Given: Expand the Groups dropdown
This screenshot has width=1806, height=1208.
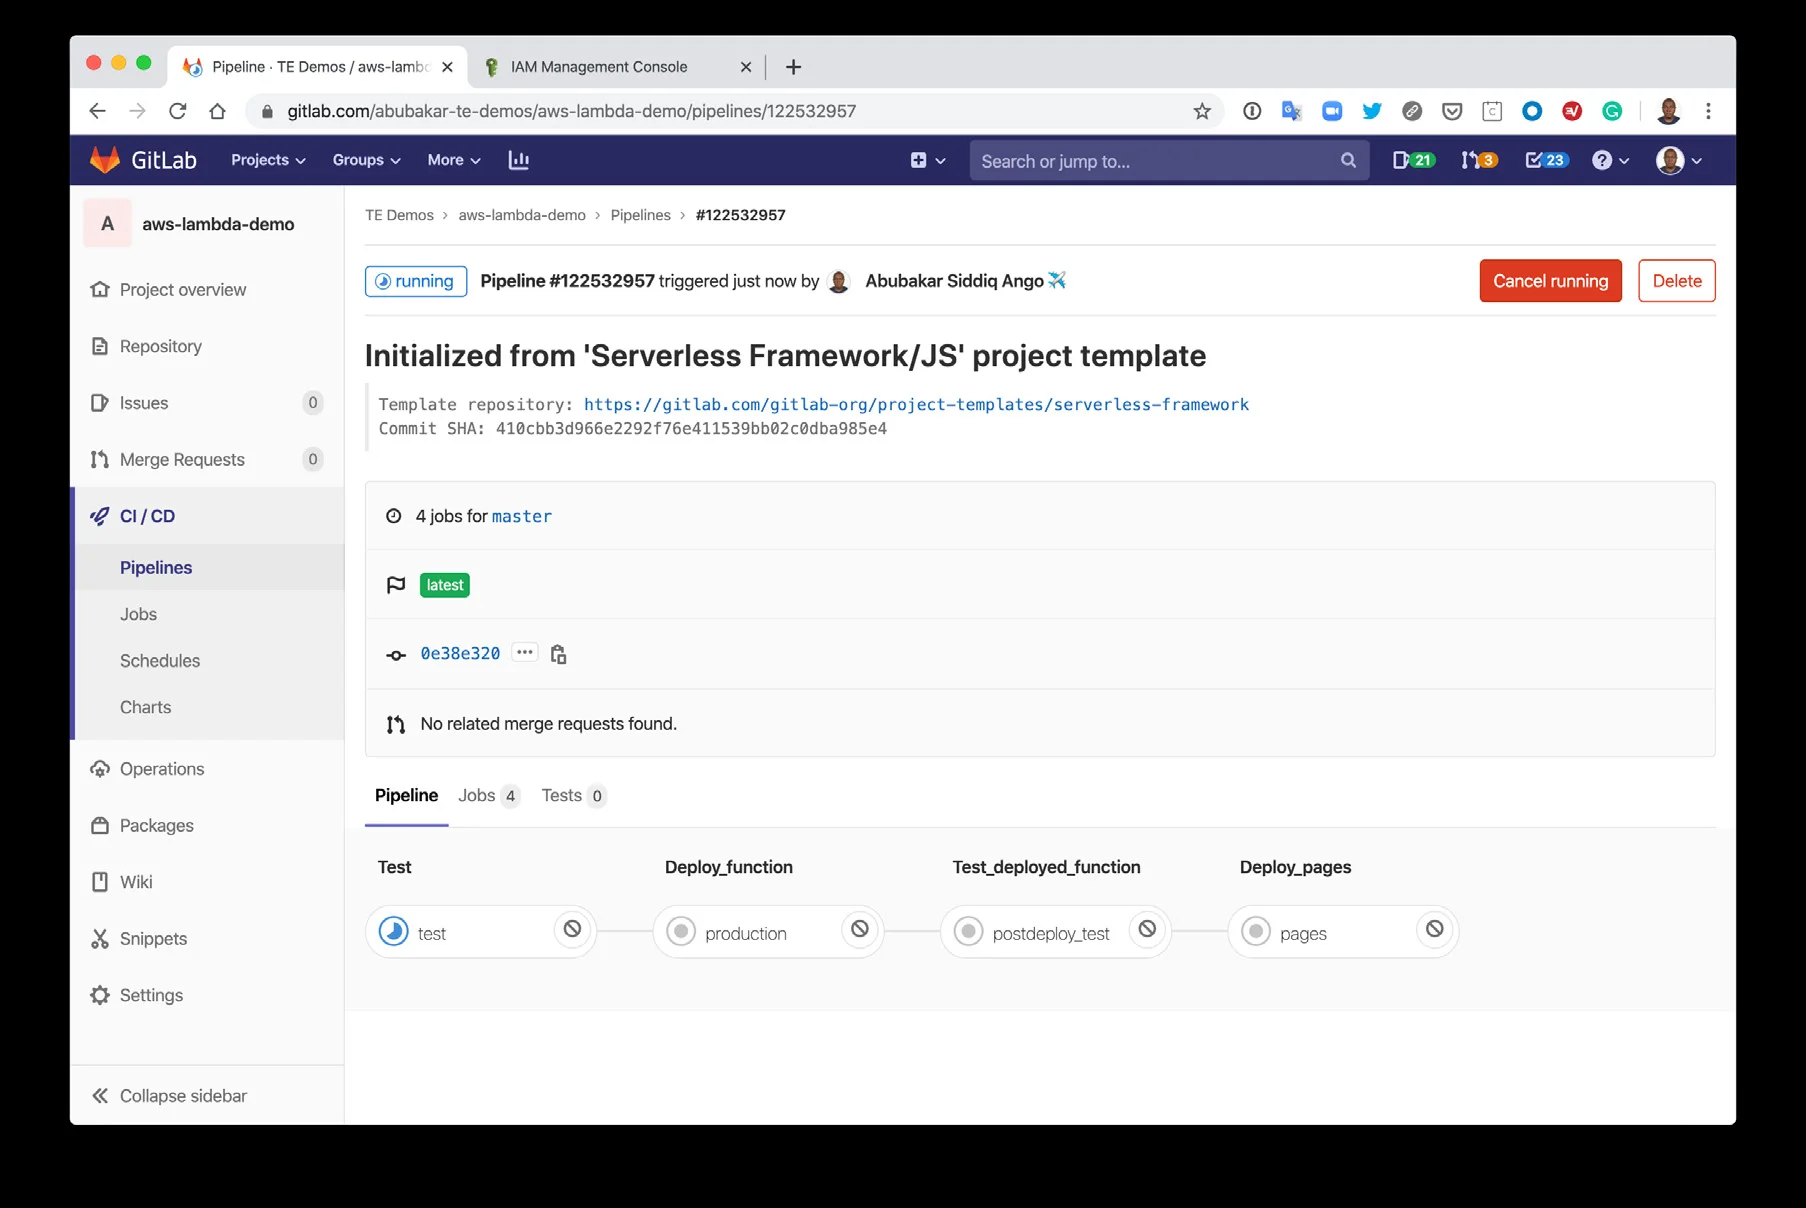Looking at the screenshot, I should (366, 160).
